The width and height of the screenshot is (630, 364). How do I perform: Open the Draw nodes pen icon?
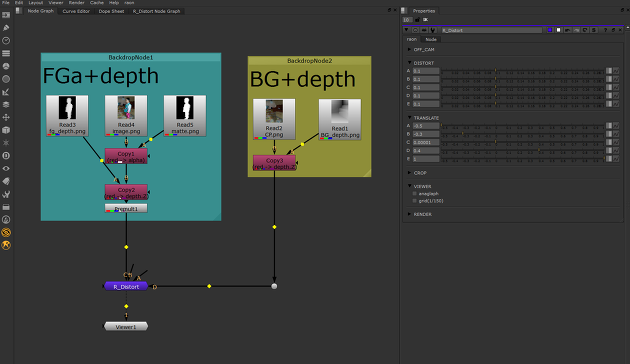[6, 28]
